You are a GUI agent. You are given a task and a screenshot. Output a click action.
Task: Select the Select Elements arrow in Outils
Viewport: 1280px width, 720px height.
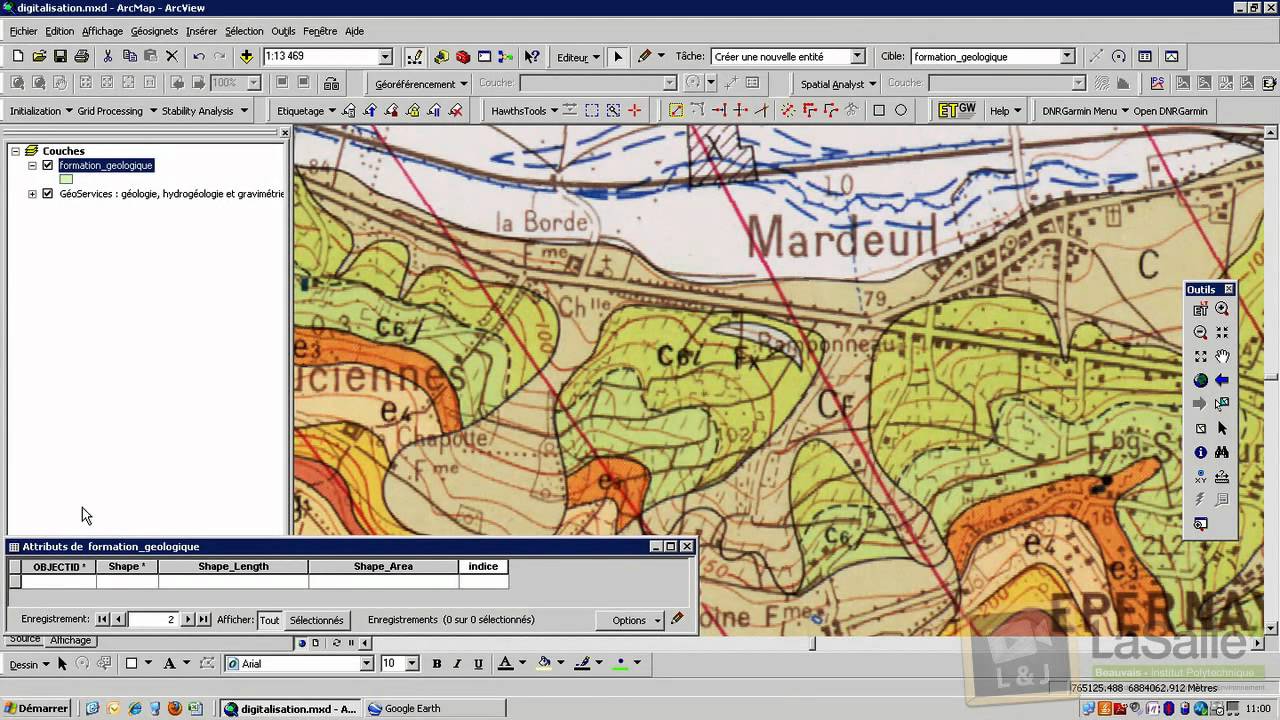[1222, 428]
